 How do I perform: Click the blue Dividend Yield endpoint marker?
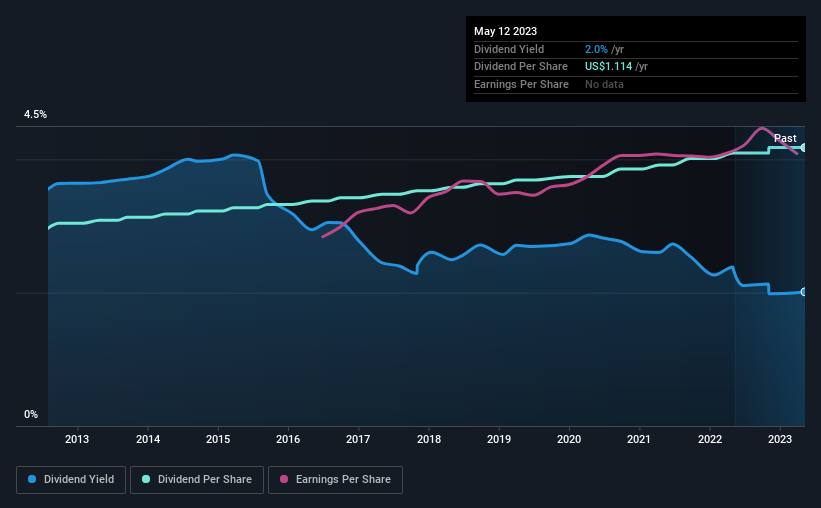pyautogui.click(x=804, y=292)
